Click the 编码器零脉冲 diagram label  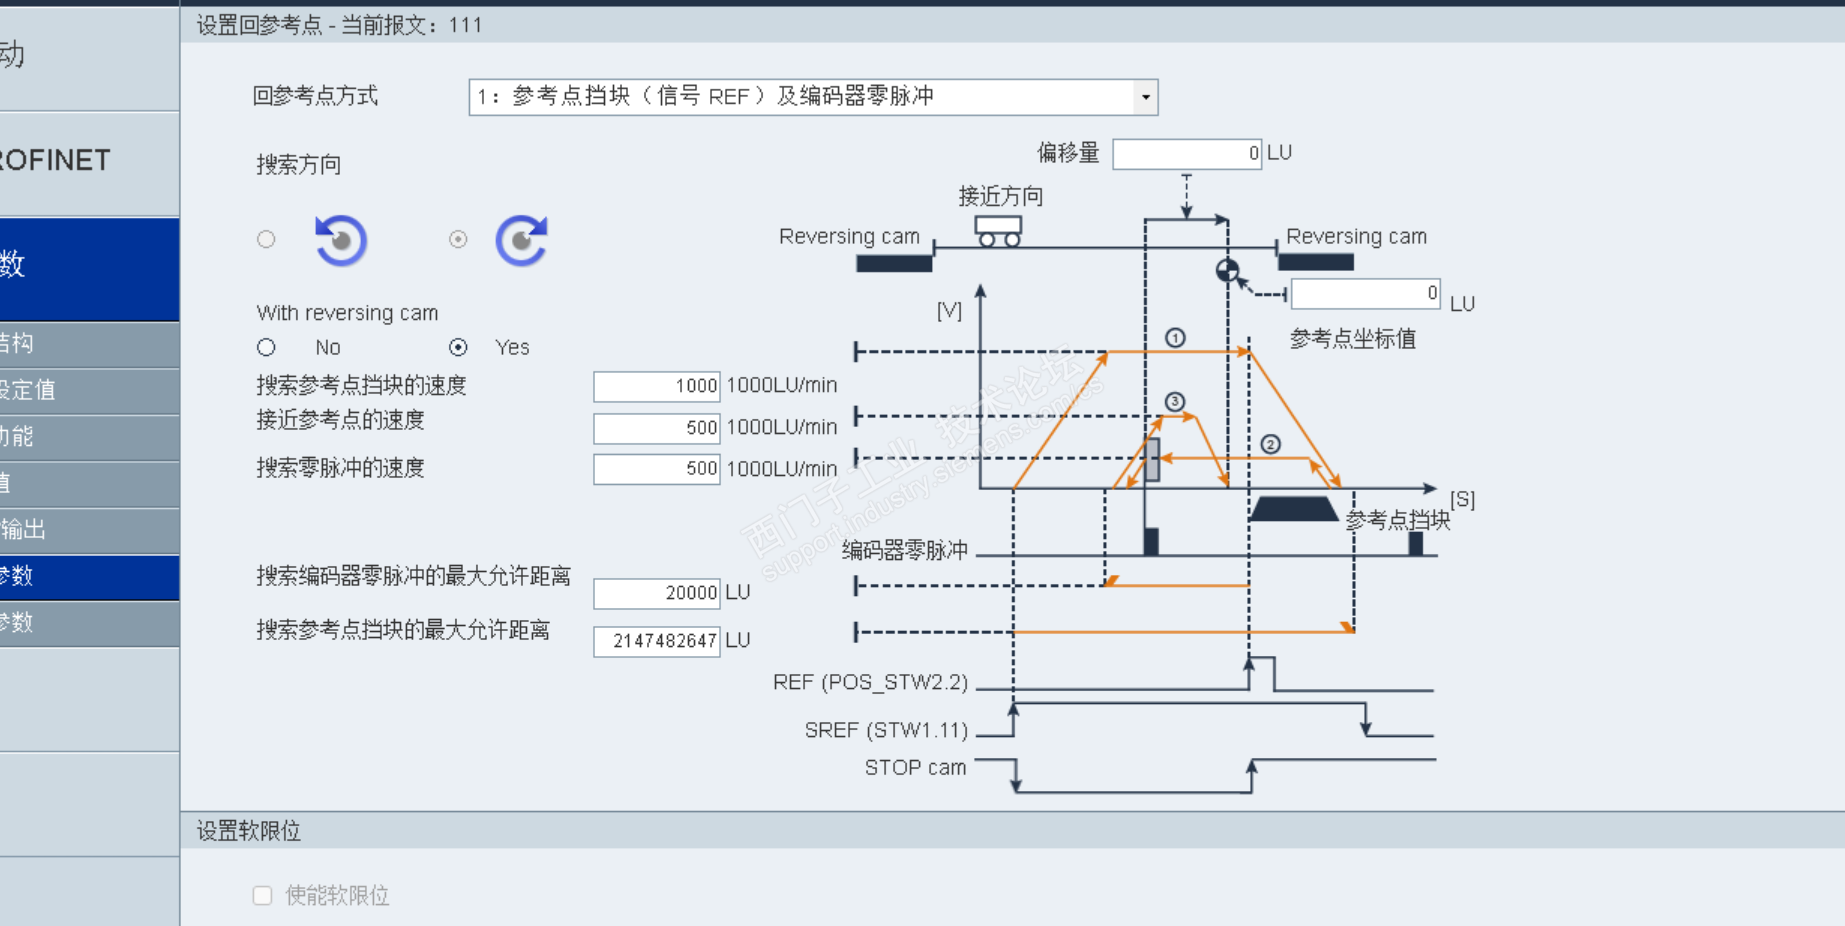coord(905,550)
